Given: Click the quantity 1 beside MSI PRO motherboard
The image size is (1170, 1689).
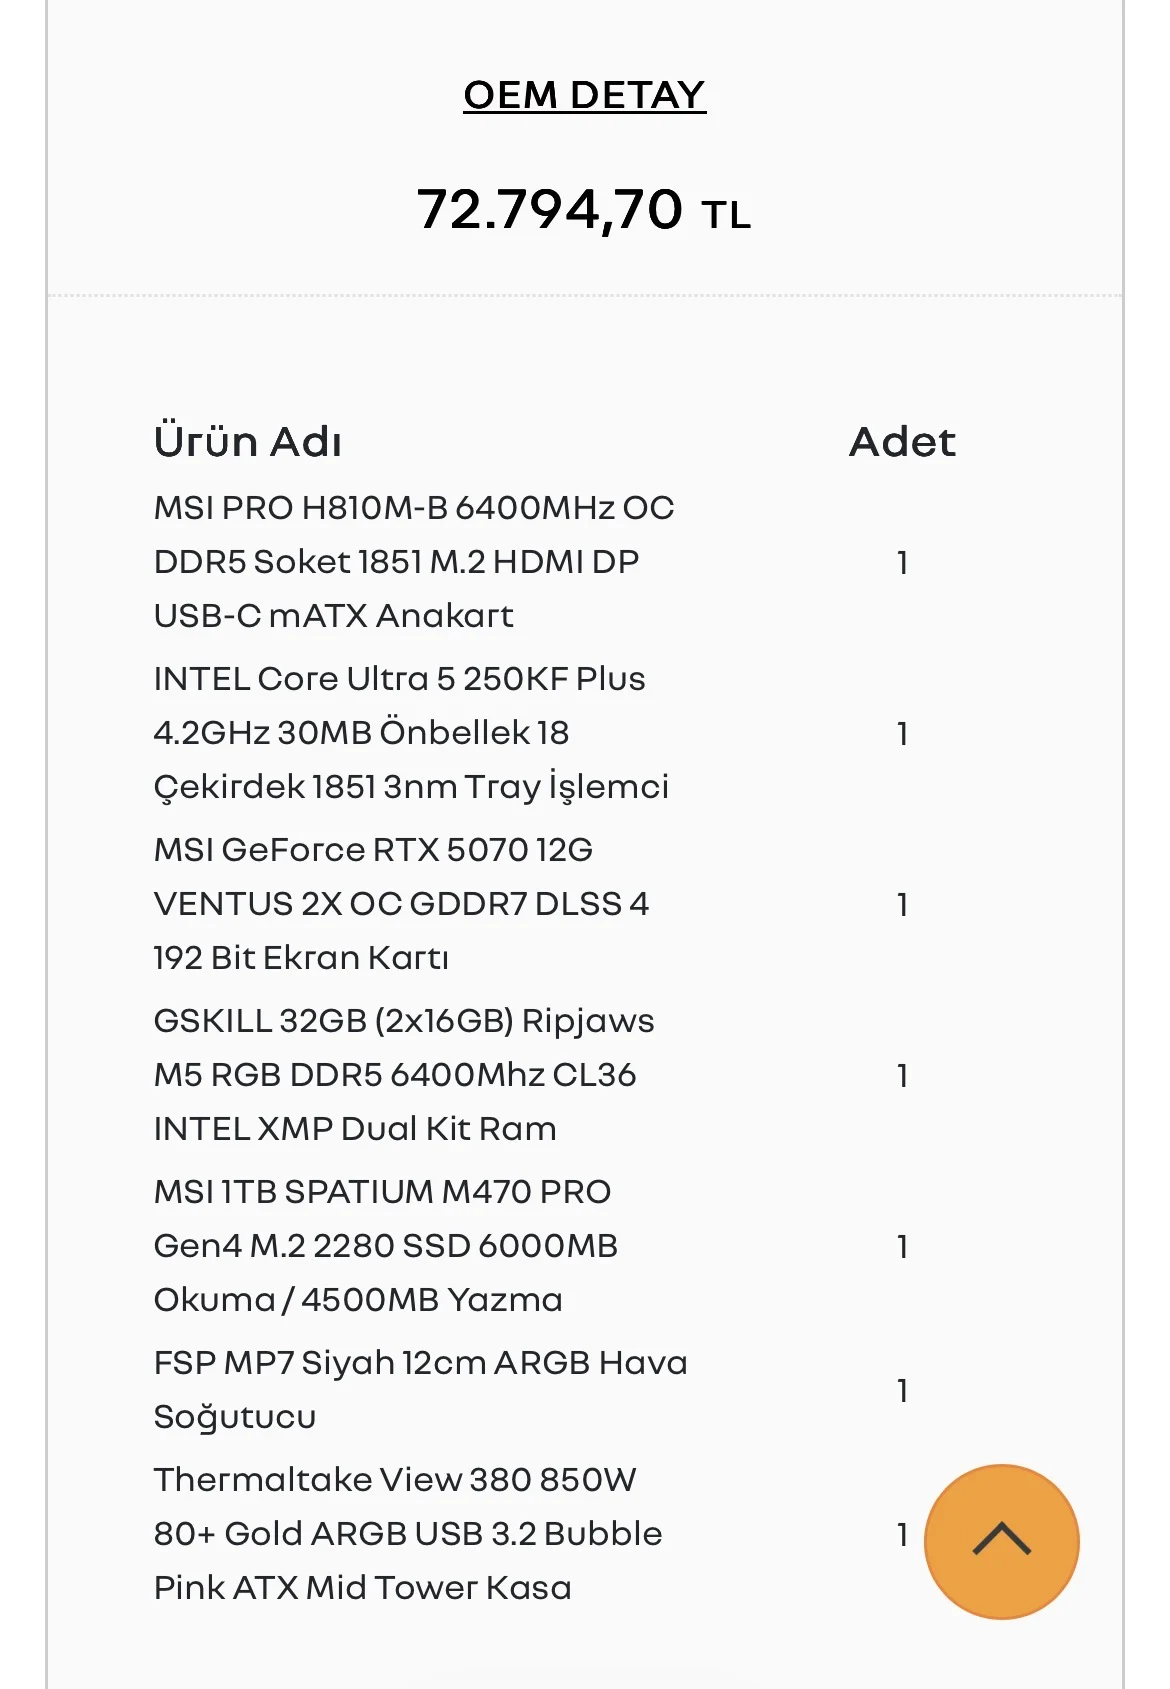Looking at the screenshot, I should coord(902,563).
